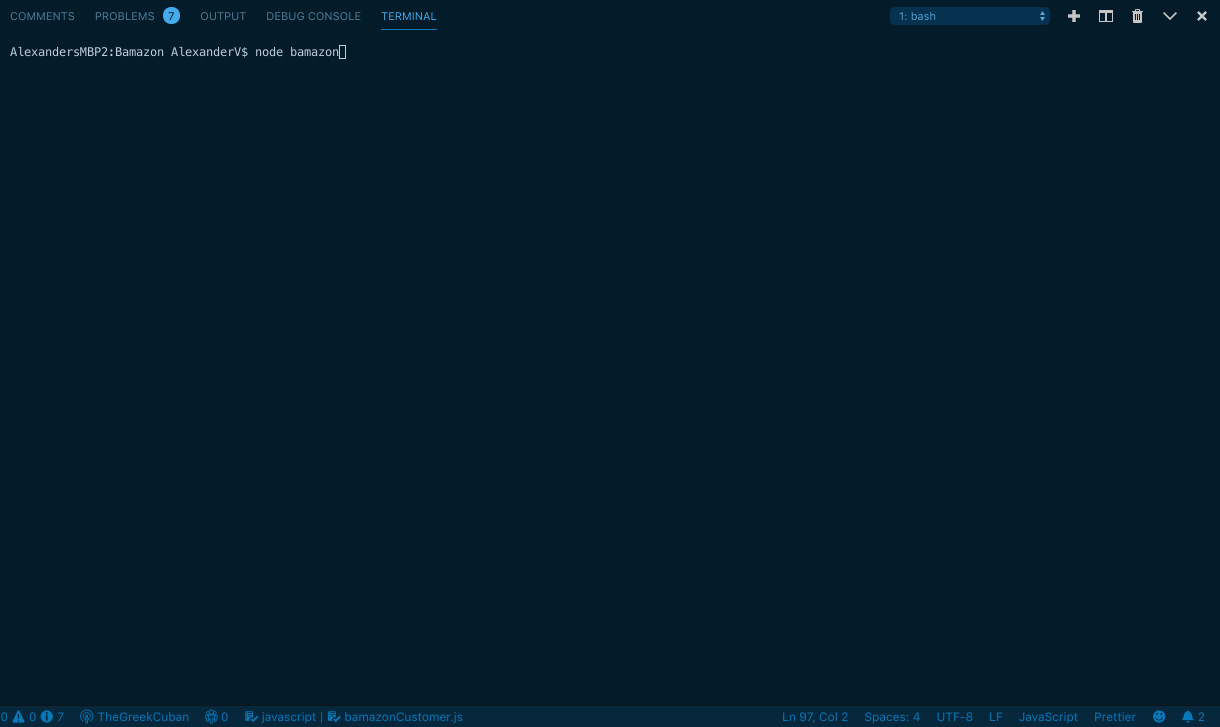This screenshot has height=727, width=1220.
Task: Click the info circle icon in status bar
Action: point(46,717)
